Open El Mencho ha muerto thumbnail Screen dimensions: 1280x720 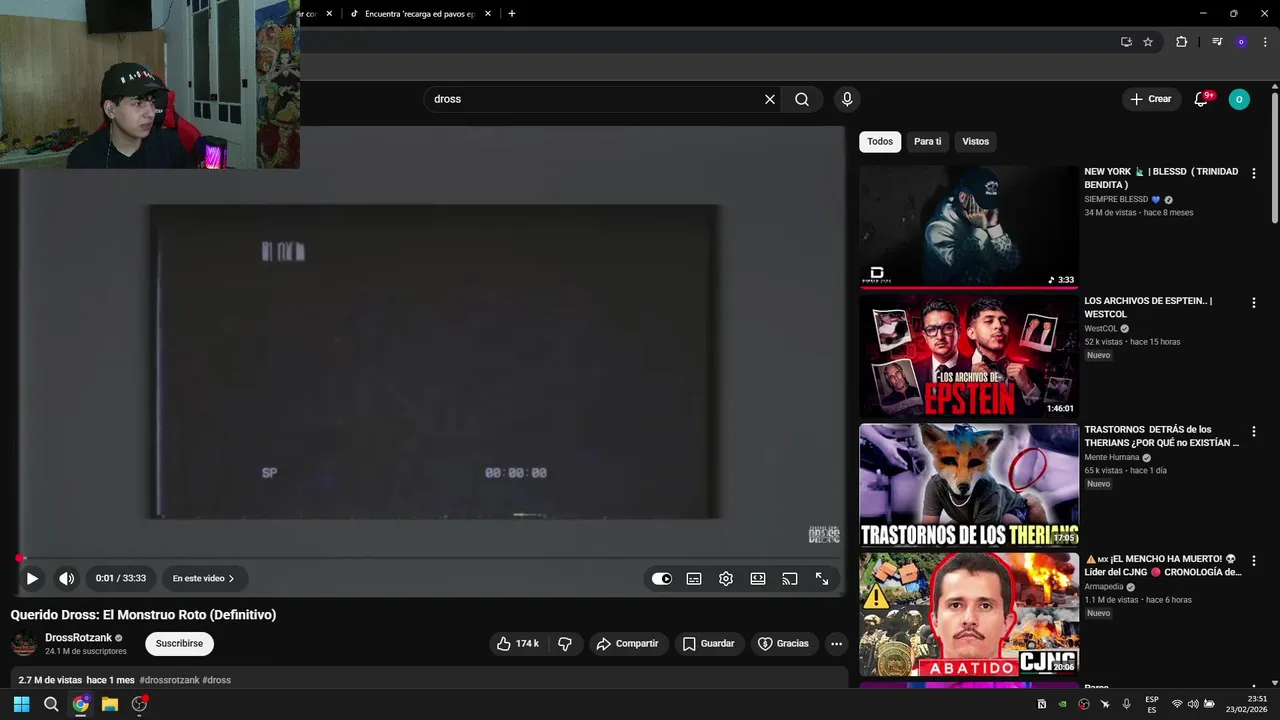[x=969, y=614]
